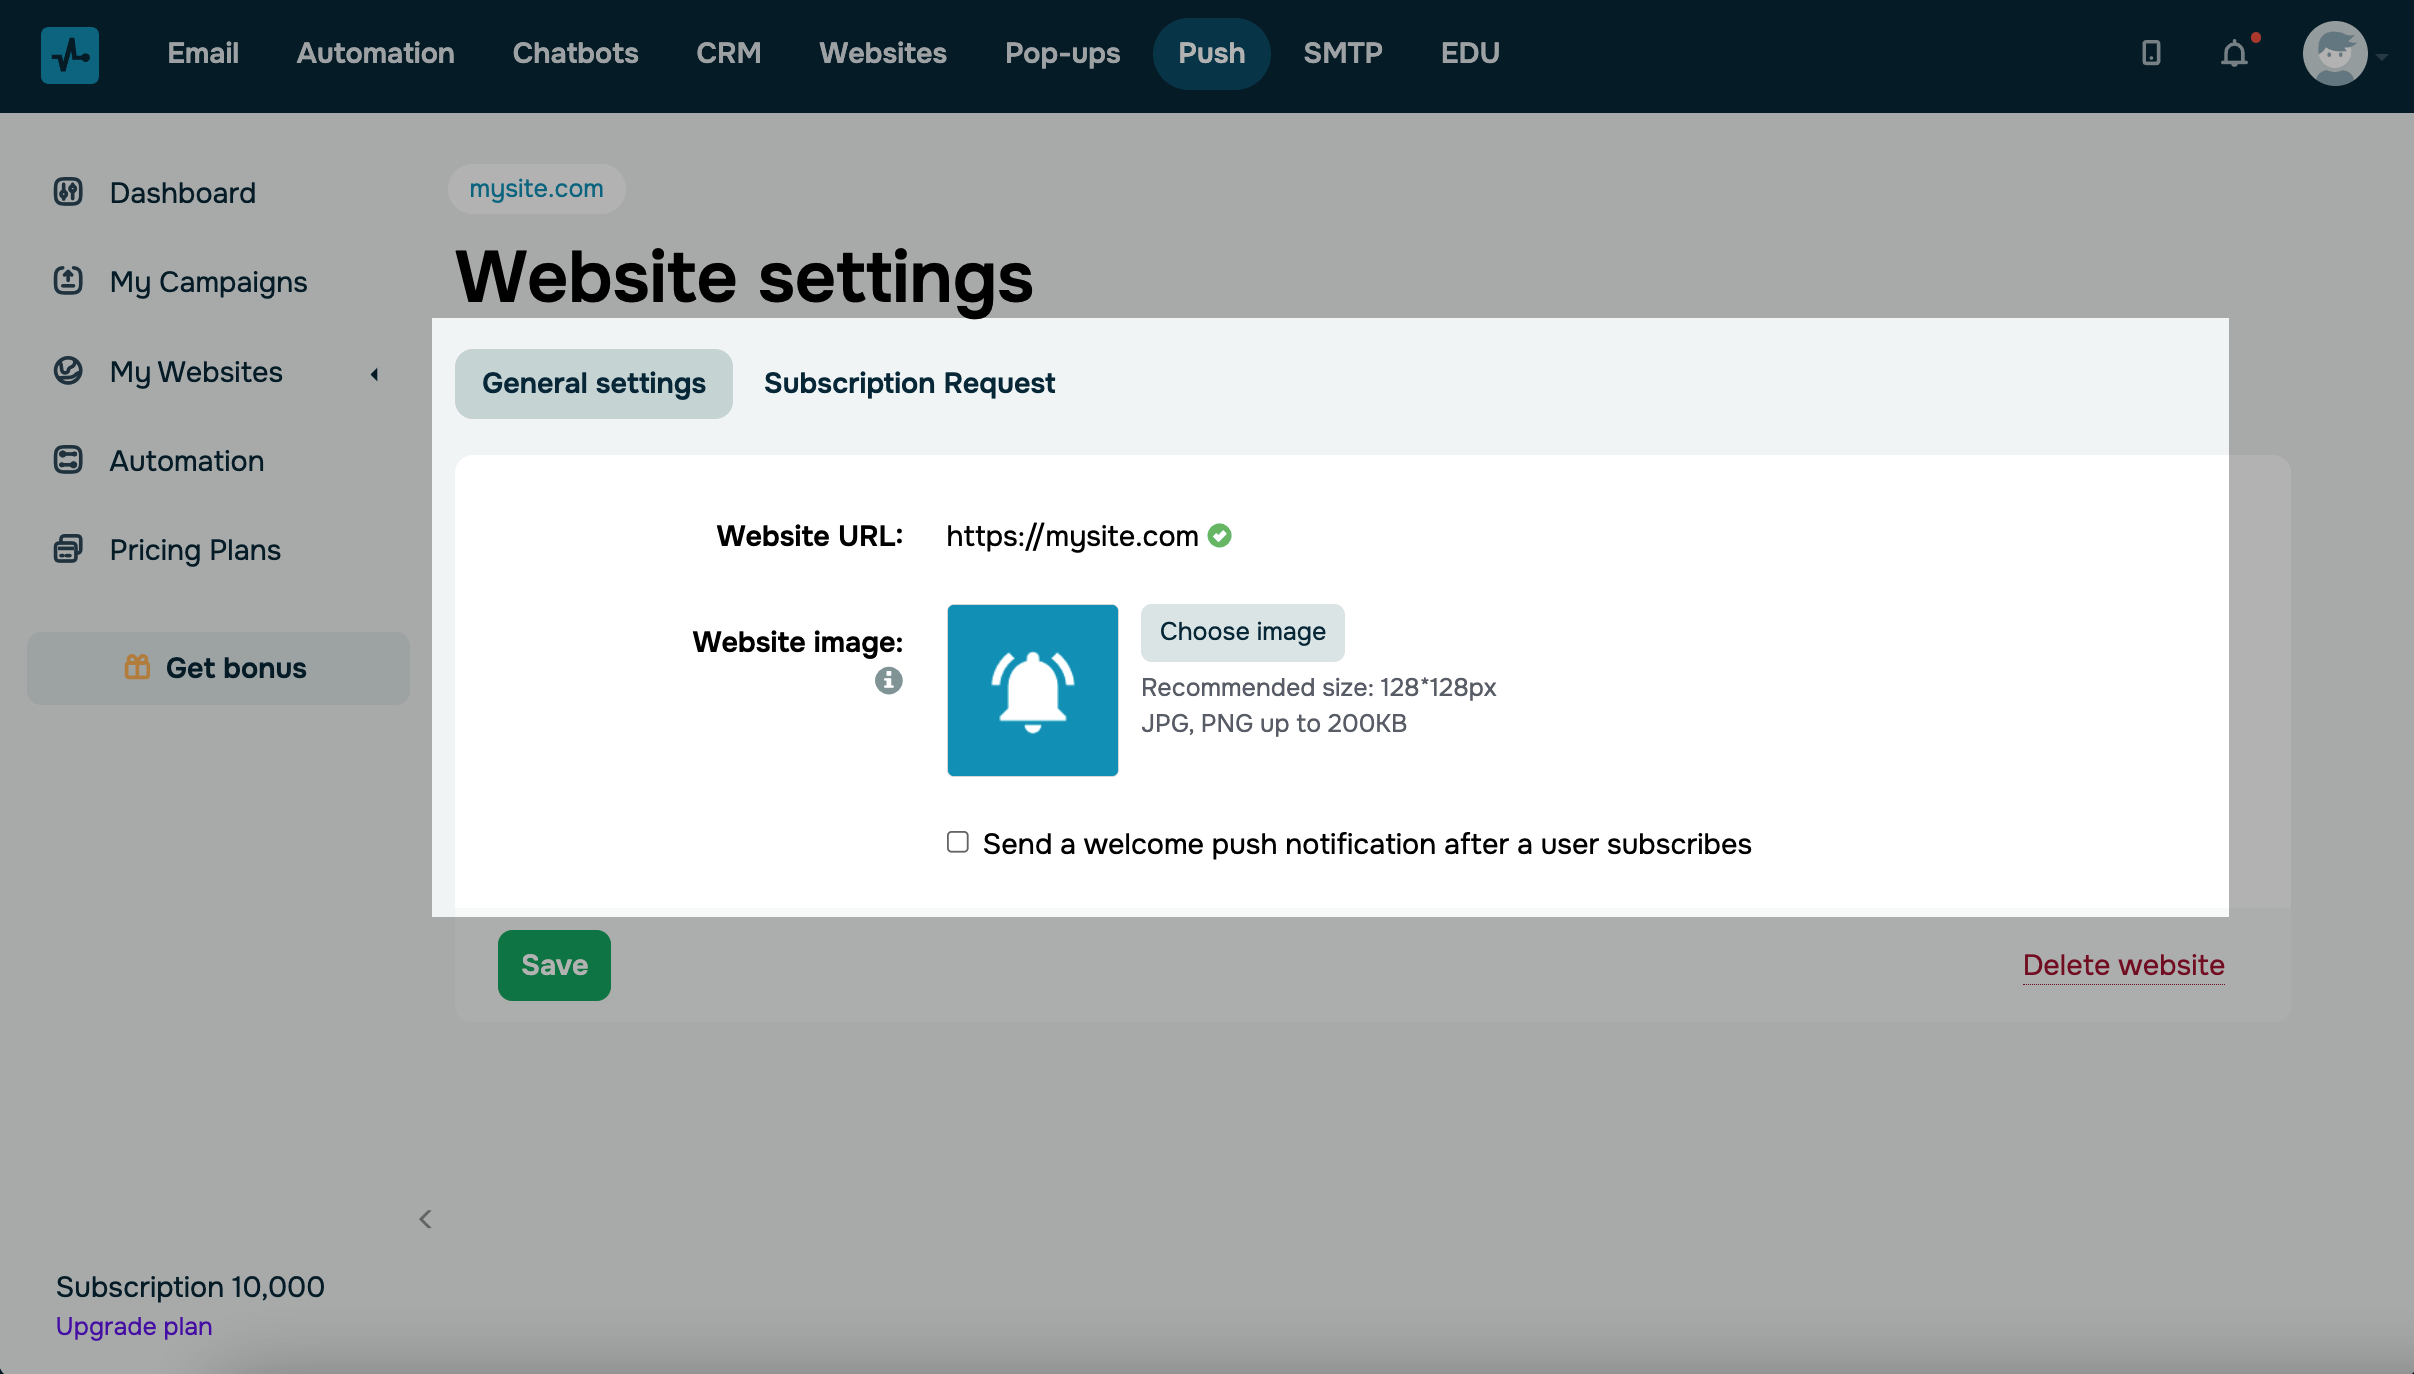Click the Website image info icon
This screenshot has width=2414, height=1374.
pyautogui.click(x=888, y=681)
